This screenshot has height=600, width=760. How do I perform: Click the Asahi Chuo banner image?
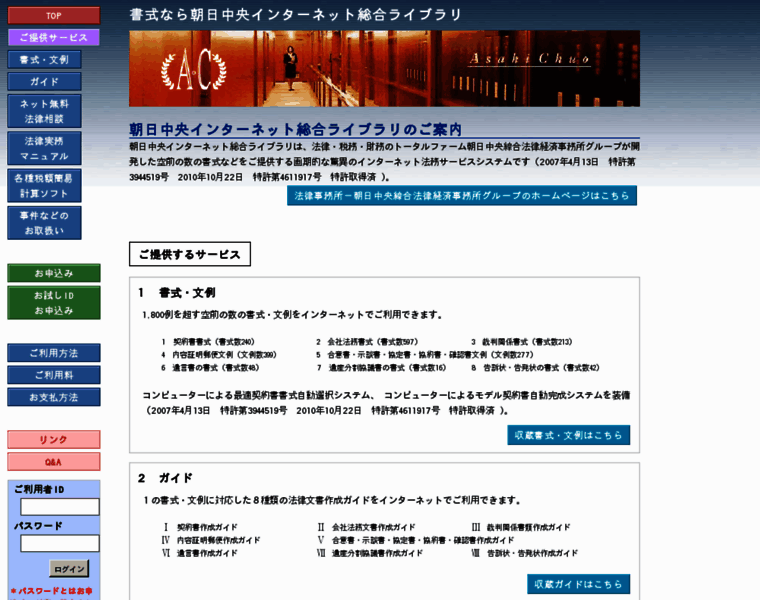[384, 68]
